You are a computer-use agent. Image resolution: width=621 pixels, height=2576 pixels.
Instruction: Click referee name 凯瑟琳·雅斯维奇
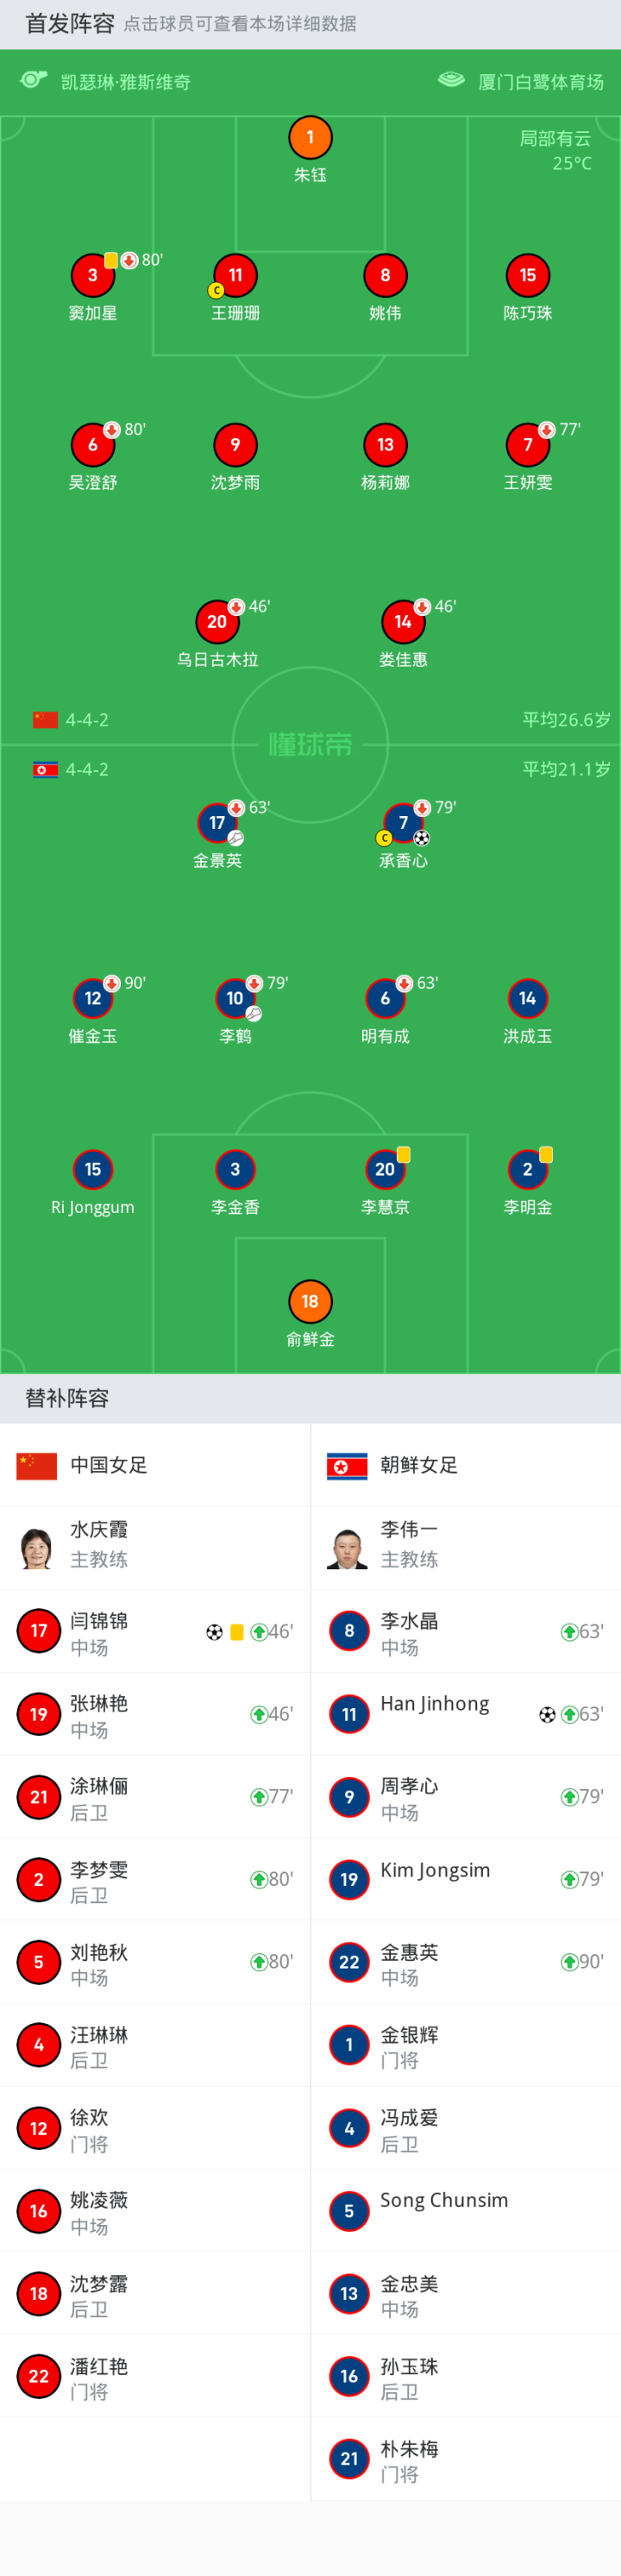pos(126,82)
